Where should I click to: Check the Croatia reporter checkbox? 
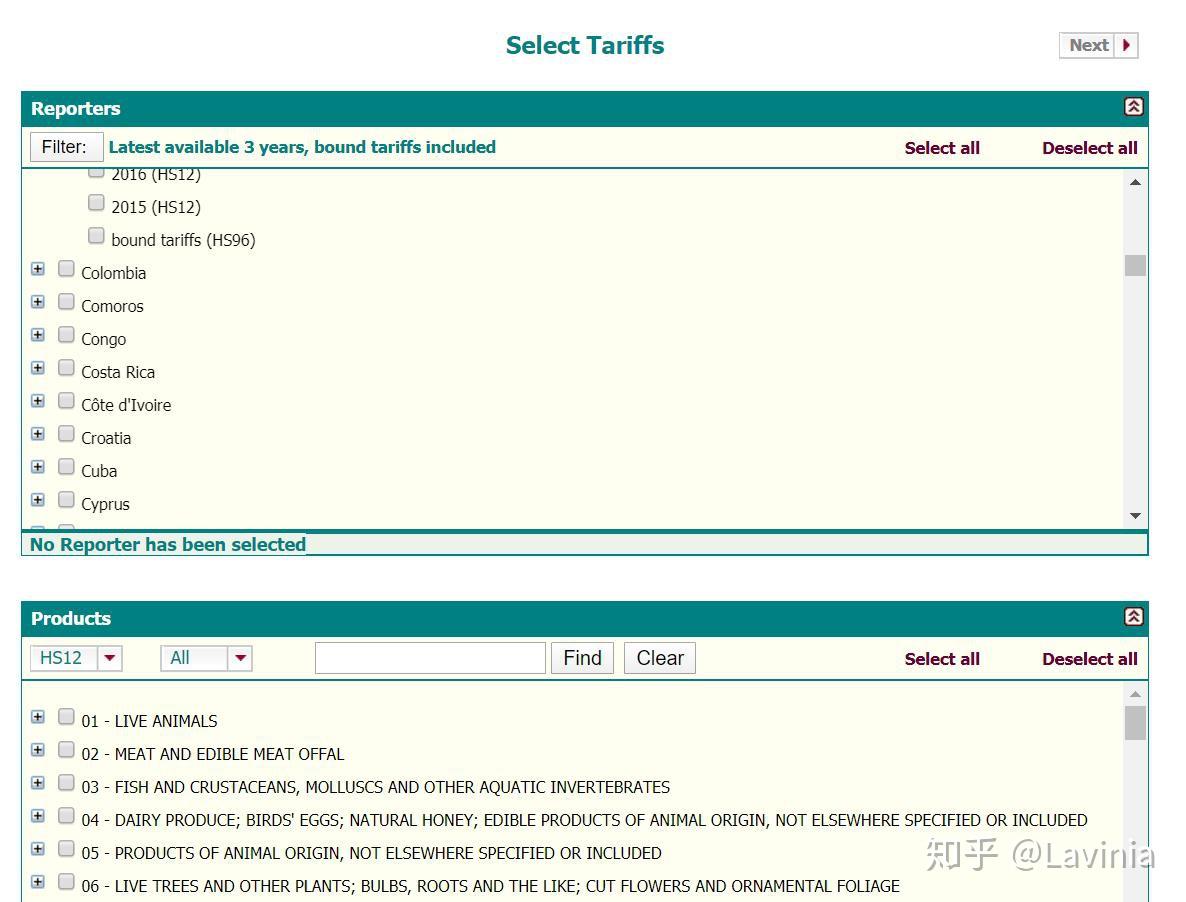66,434
